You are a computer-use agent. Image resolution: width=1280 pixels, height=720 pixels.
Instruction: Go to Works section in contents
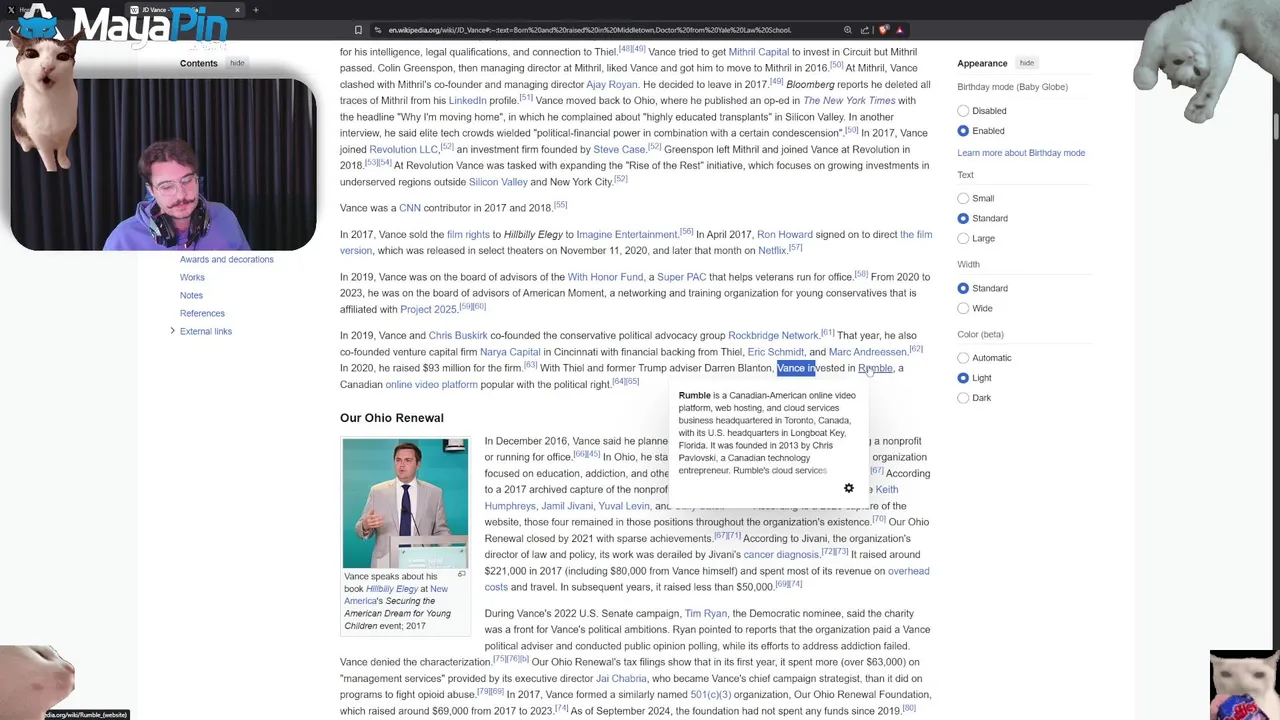point(192,277)
